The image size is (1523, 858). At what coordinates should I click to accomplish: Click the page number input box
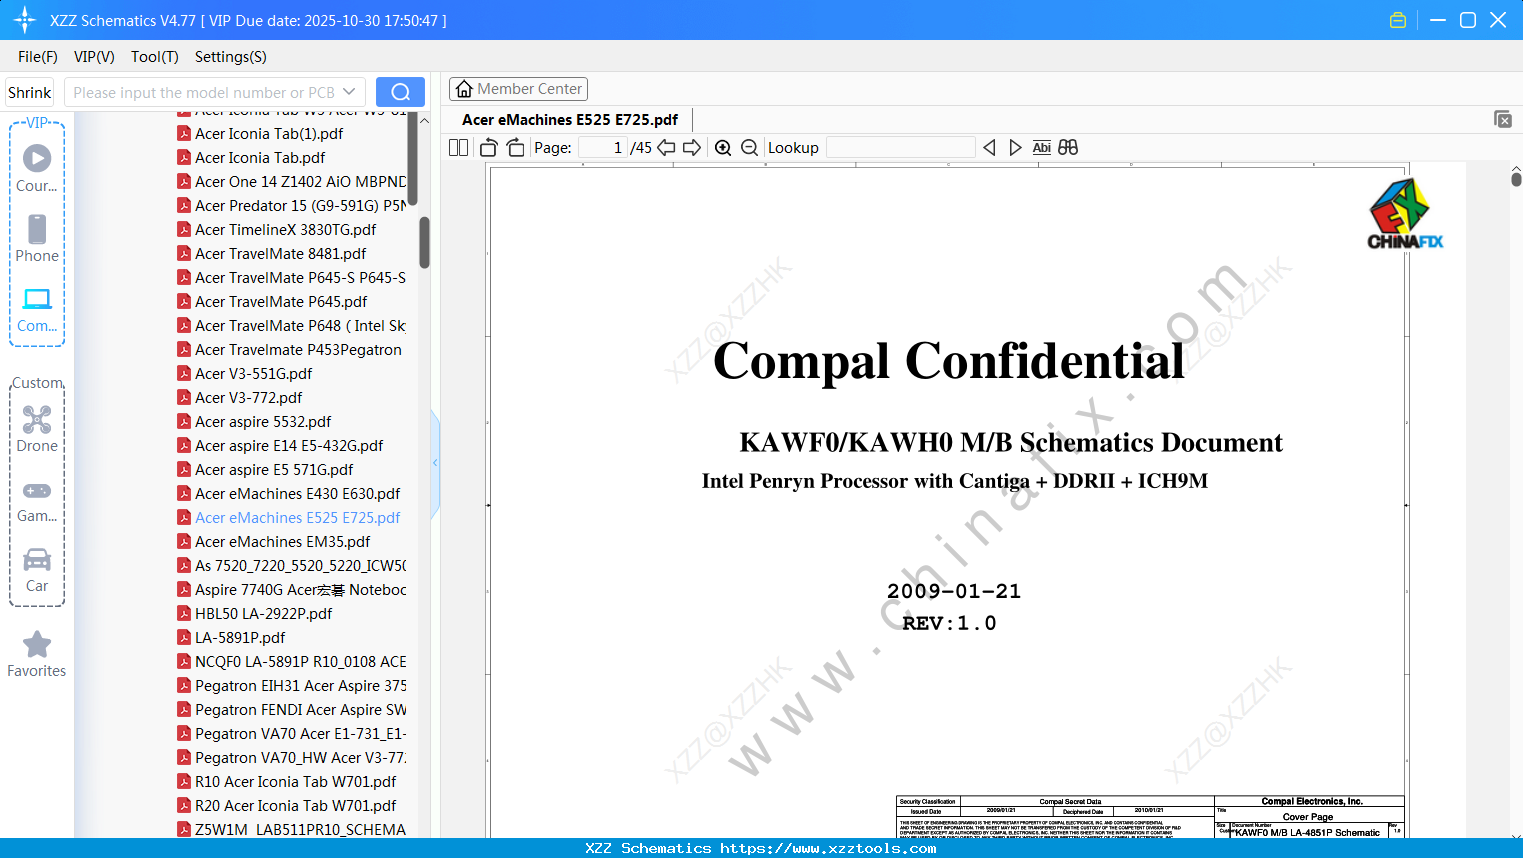pos(603,148)
